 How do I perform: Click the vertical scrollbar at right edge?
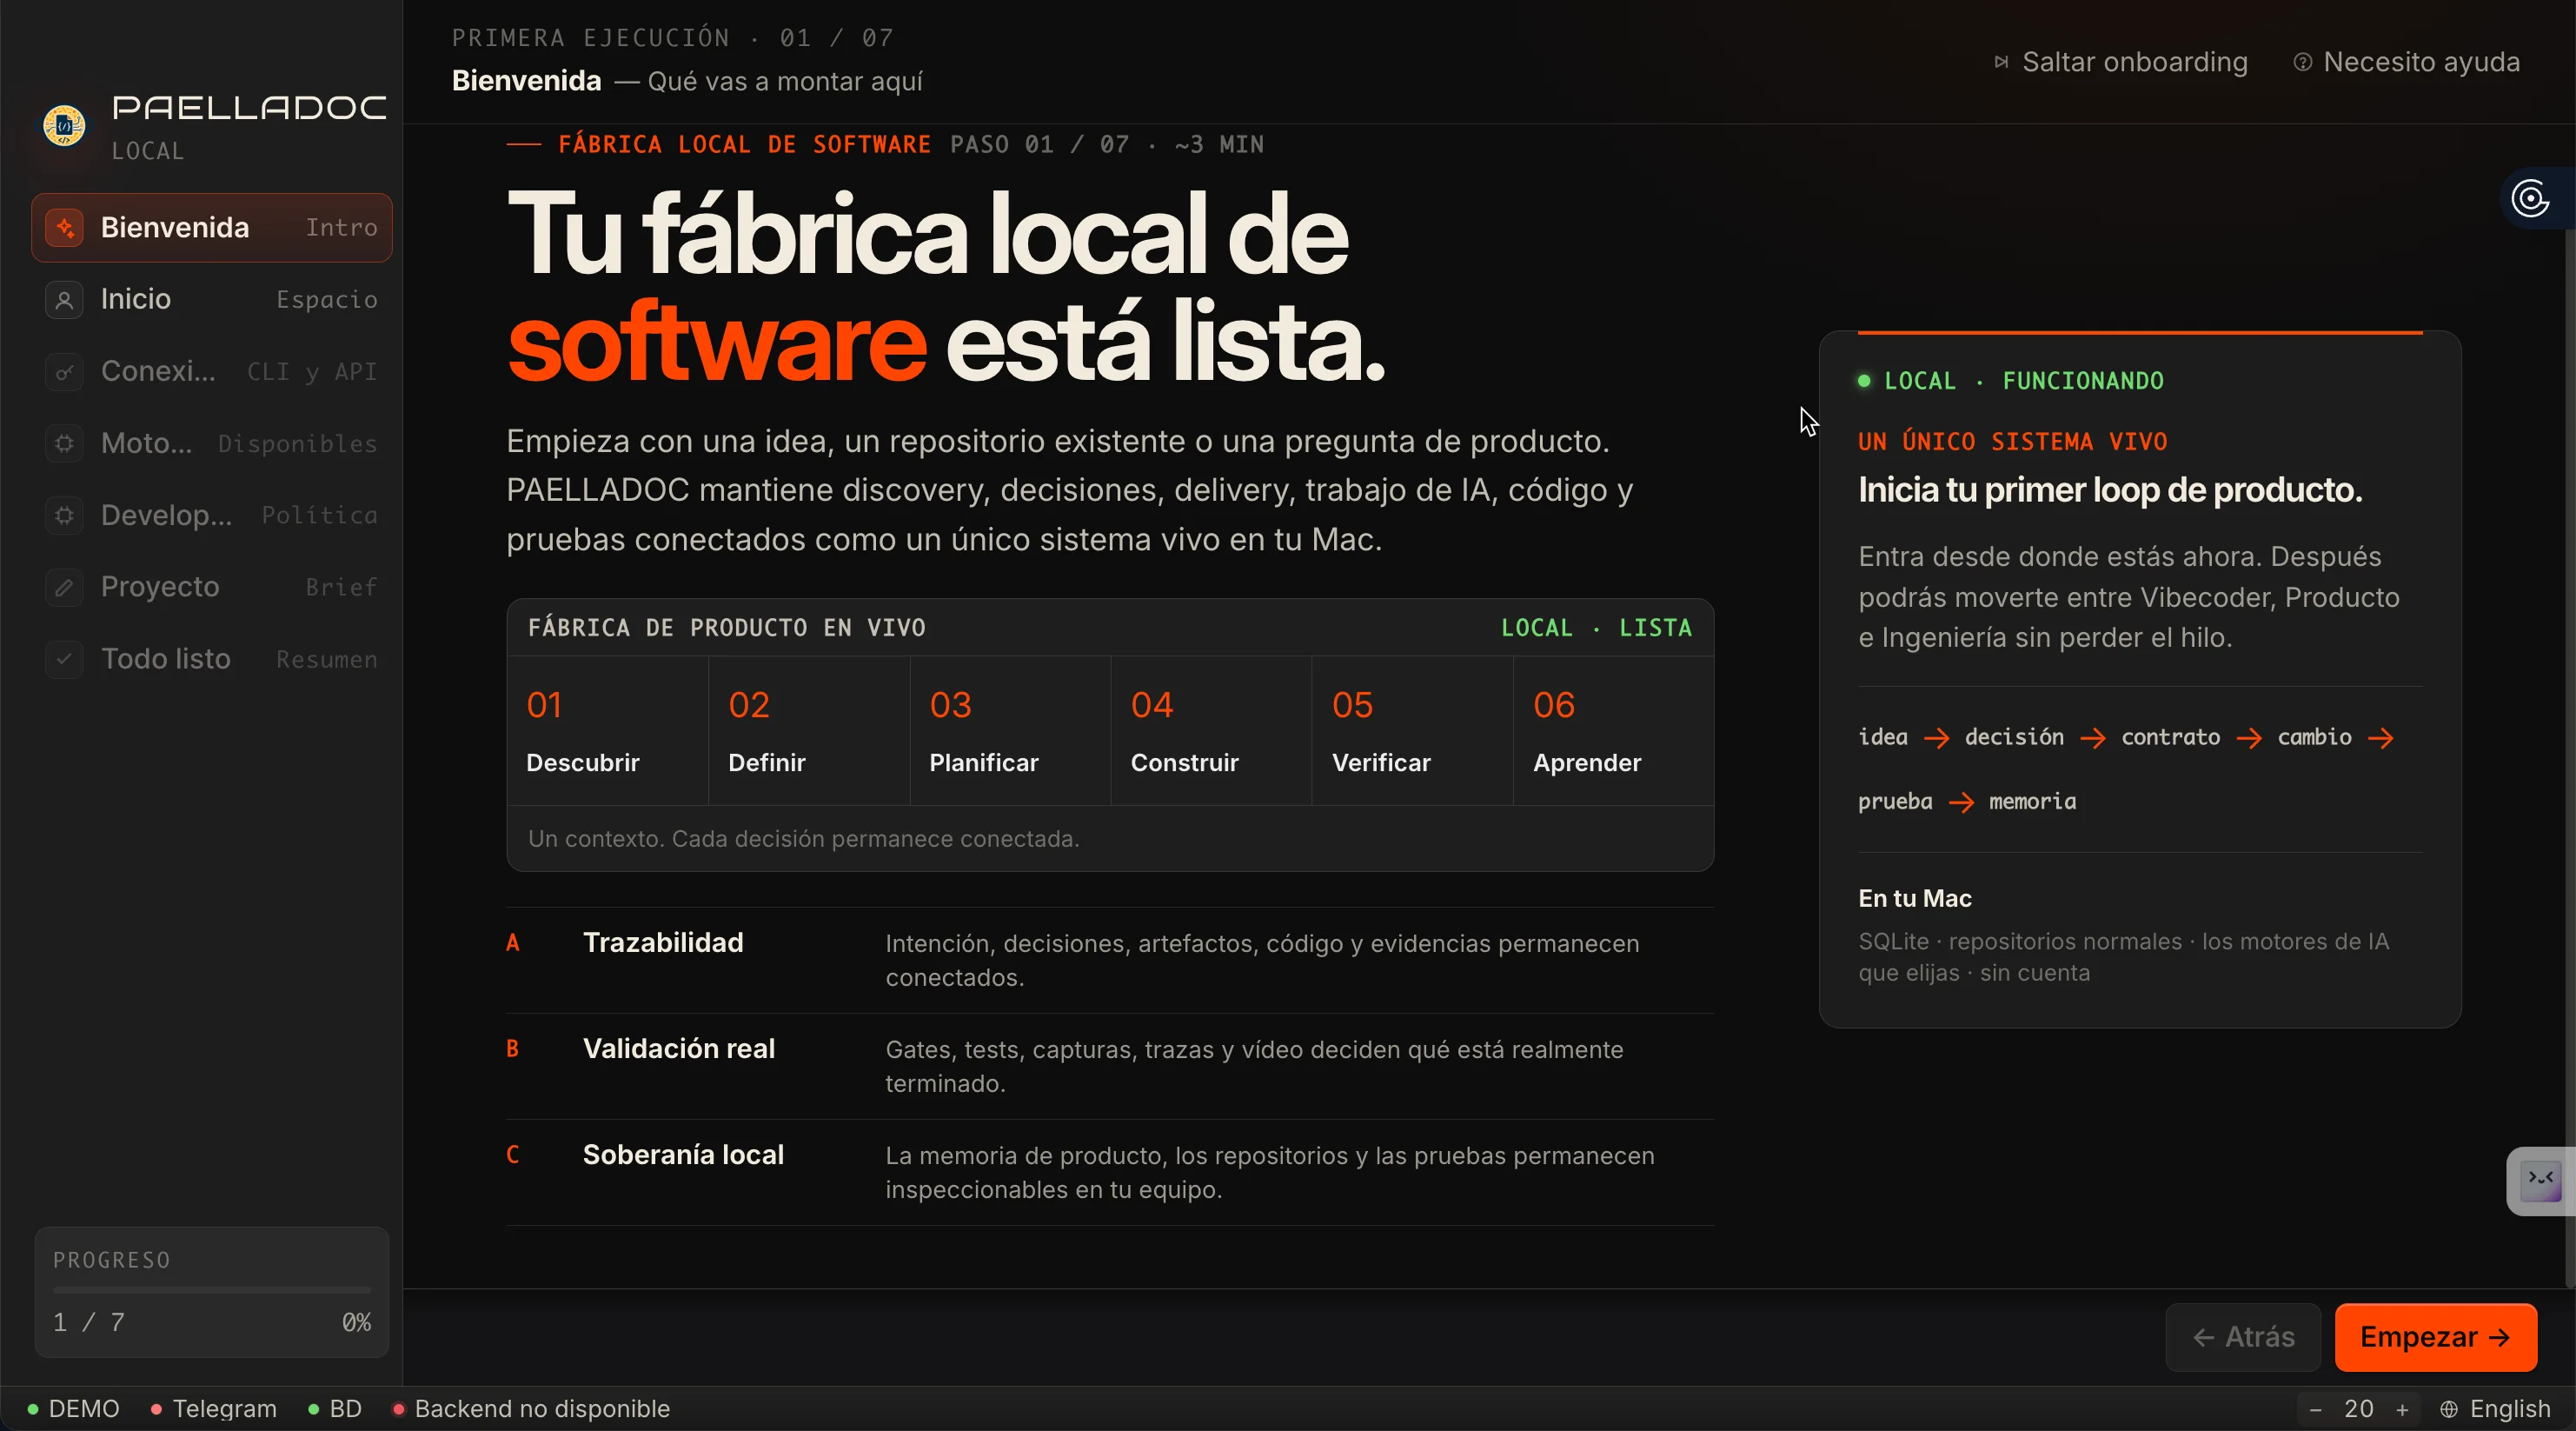[x=2570, y=760]
